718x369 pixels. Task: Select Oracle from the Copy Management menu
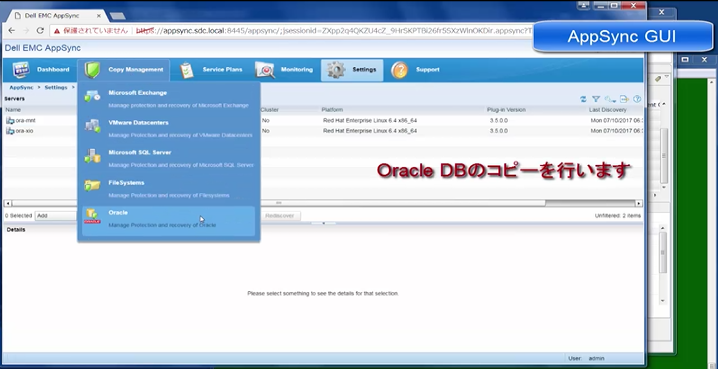click(x=169, y=221)
